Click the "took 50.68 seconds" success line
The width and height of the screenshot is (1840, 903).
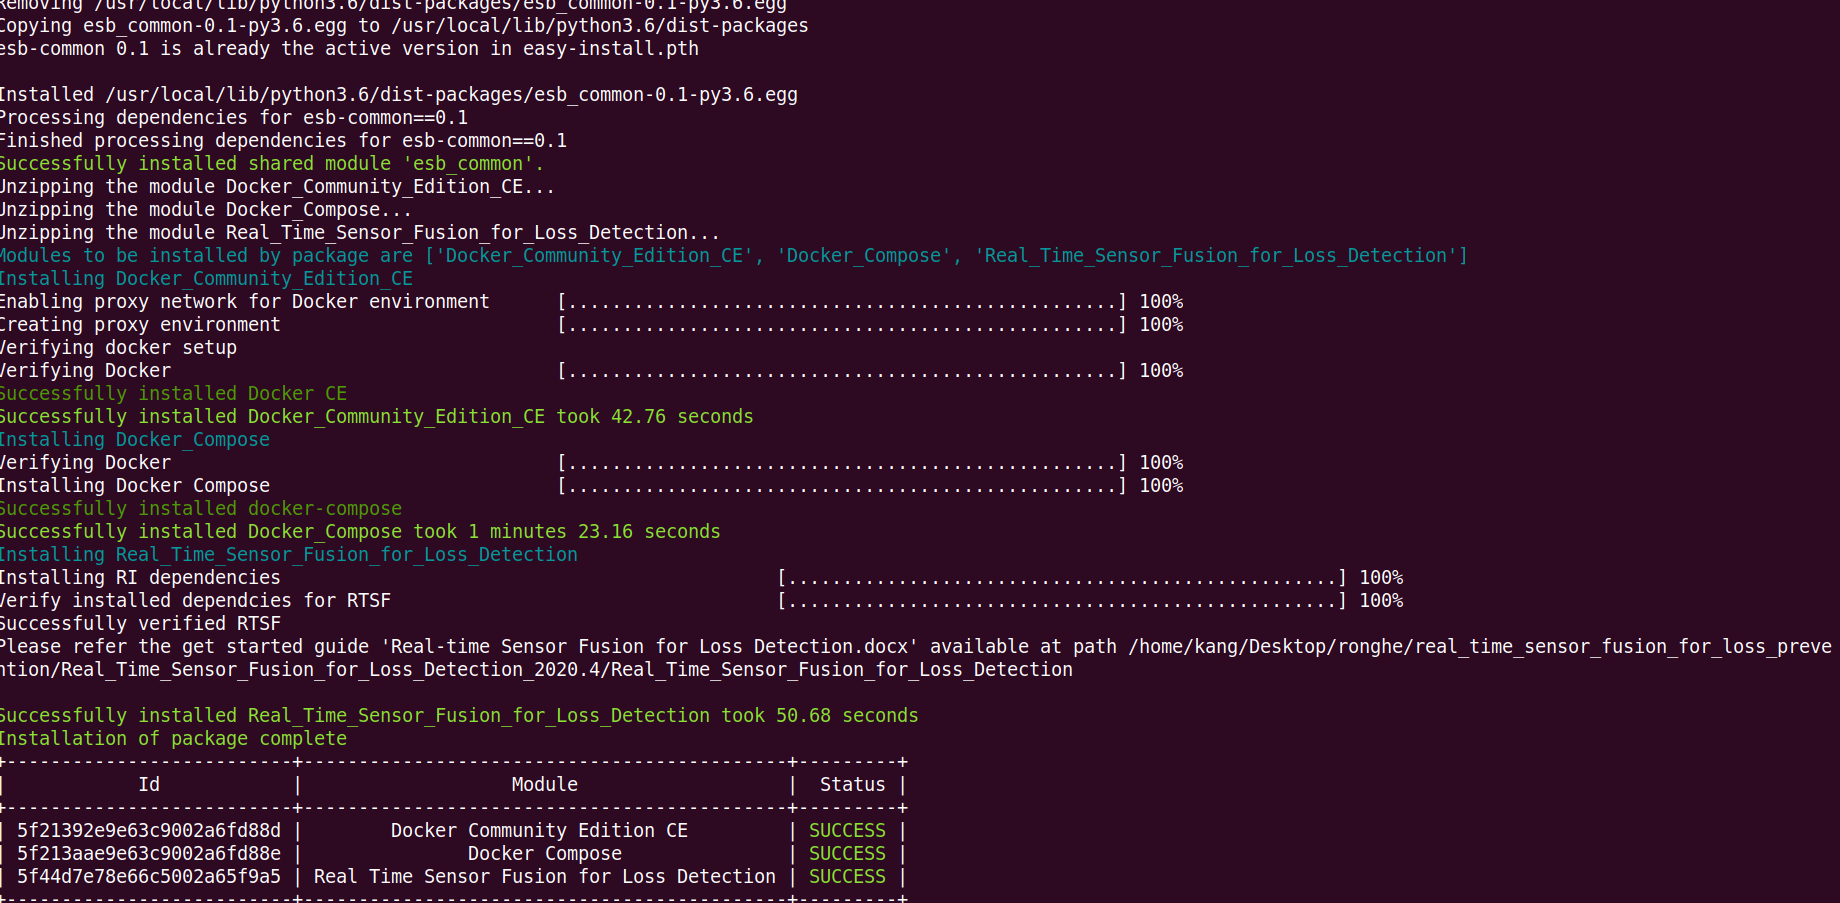(x=459, y=716)
